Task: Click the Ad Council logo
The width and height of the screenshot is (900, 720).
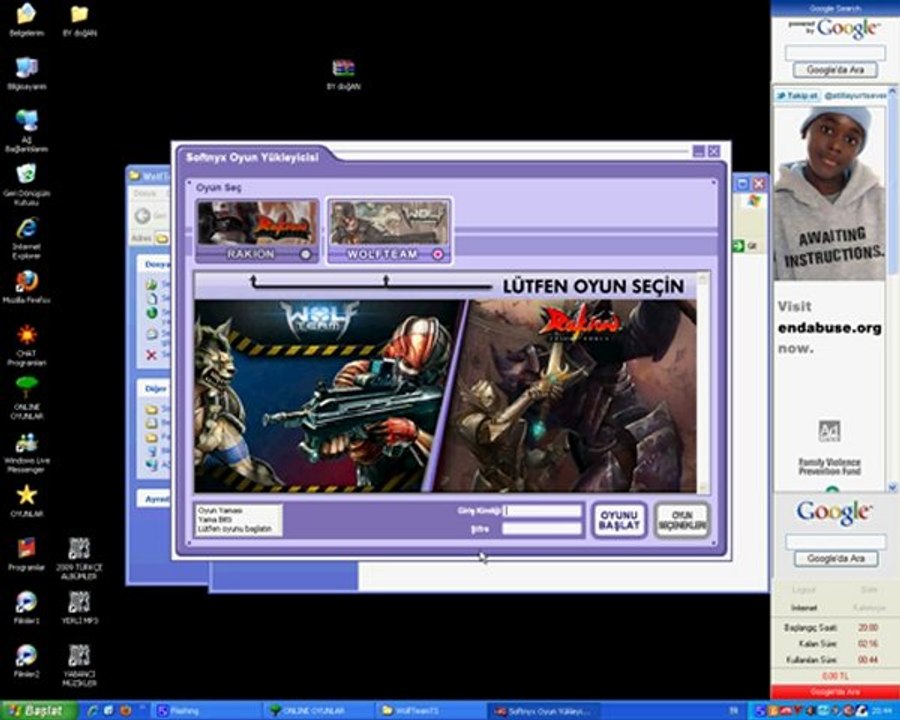Action: click(829, 431)
